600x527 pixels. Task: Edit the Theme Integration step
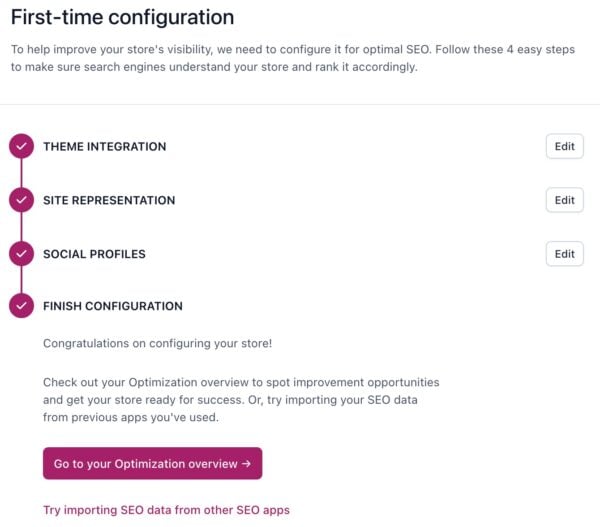coord(564,147)
